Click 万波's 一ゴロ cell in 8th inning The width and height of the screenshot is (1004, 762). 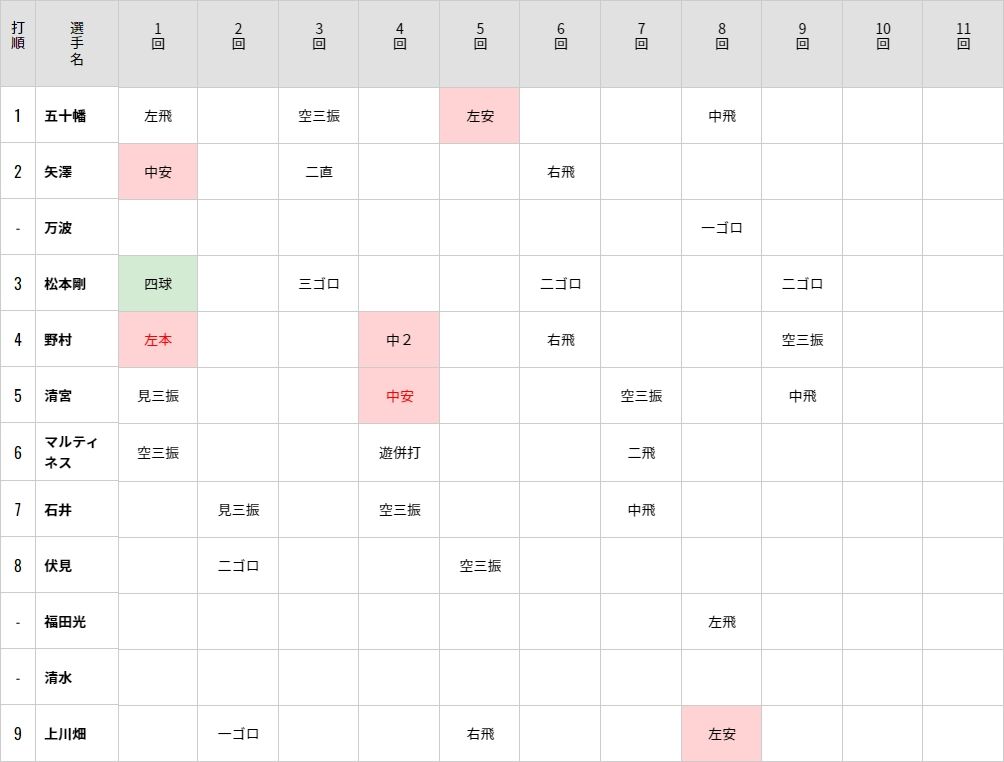(722, 228)
